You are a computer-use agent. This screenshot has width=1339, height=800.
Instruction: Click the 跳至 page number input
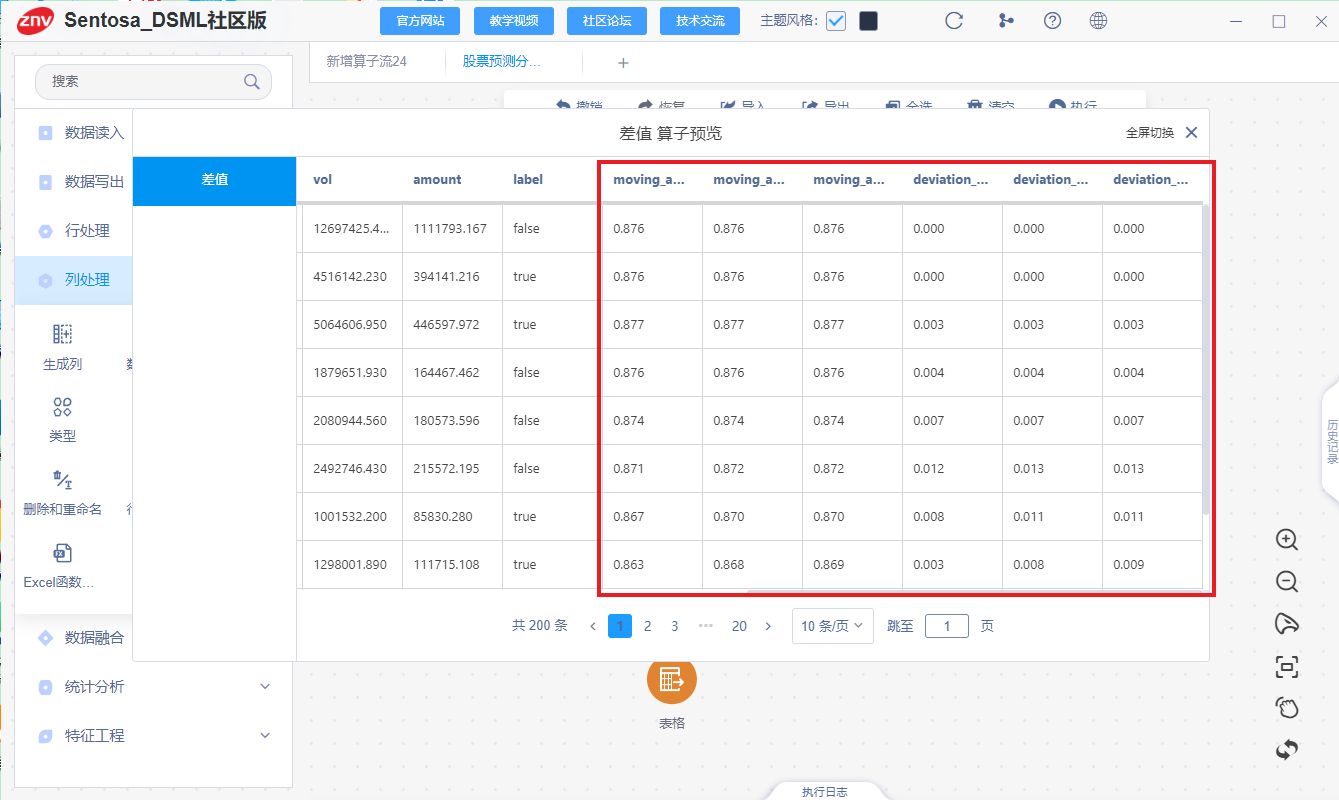coord(946,626)
